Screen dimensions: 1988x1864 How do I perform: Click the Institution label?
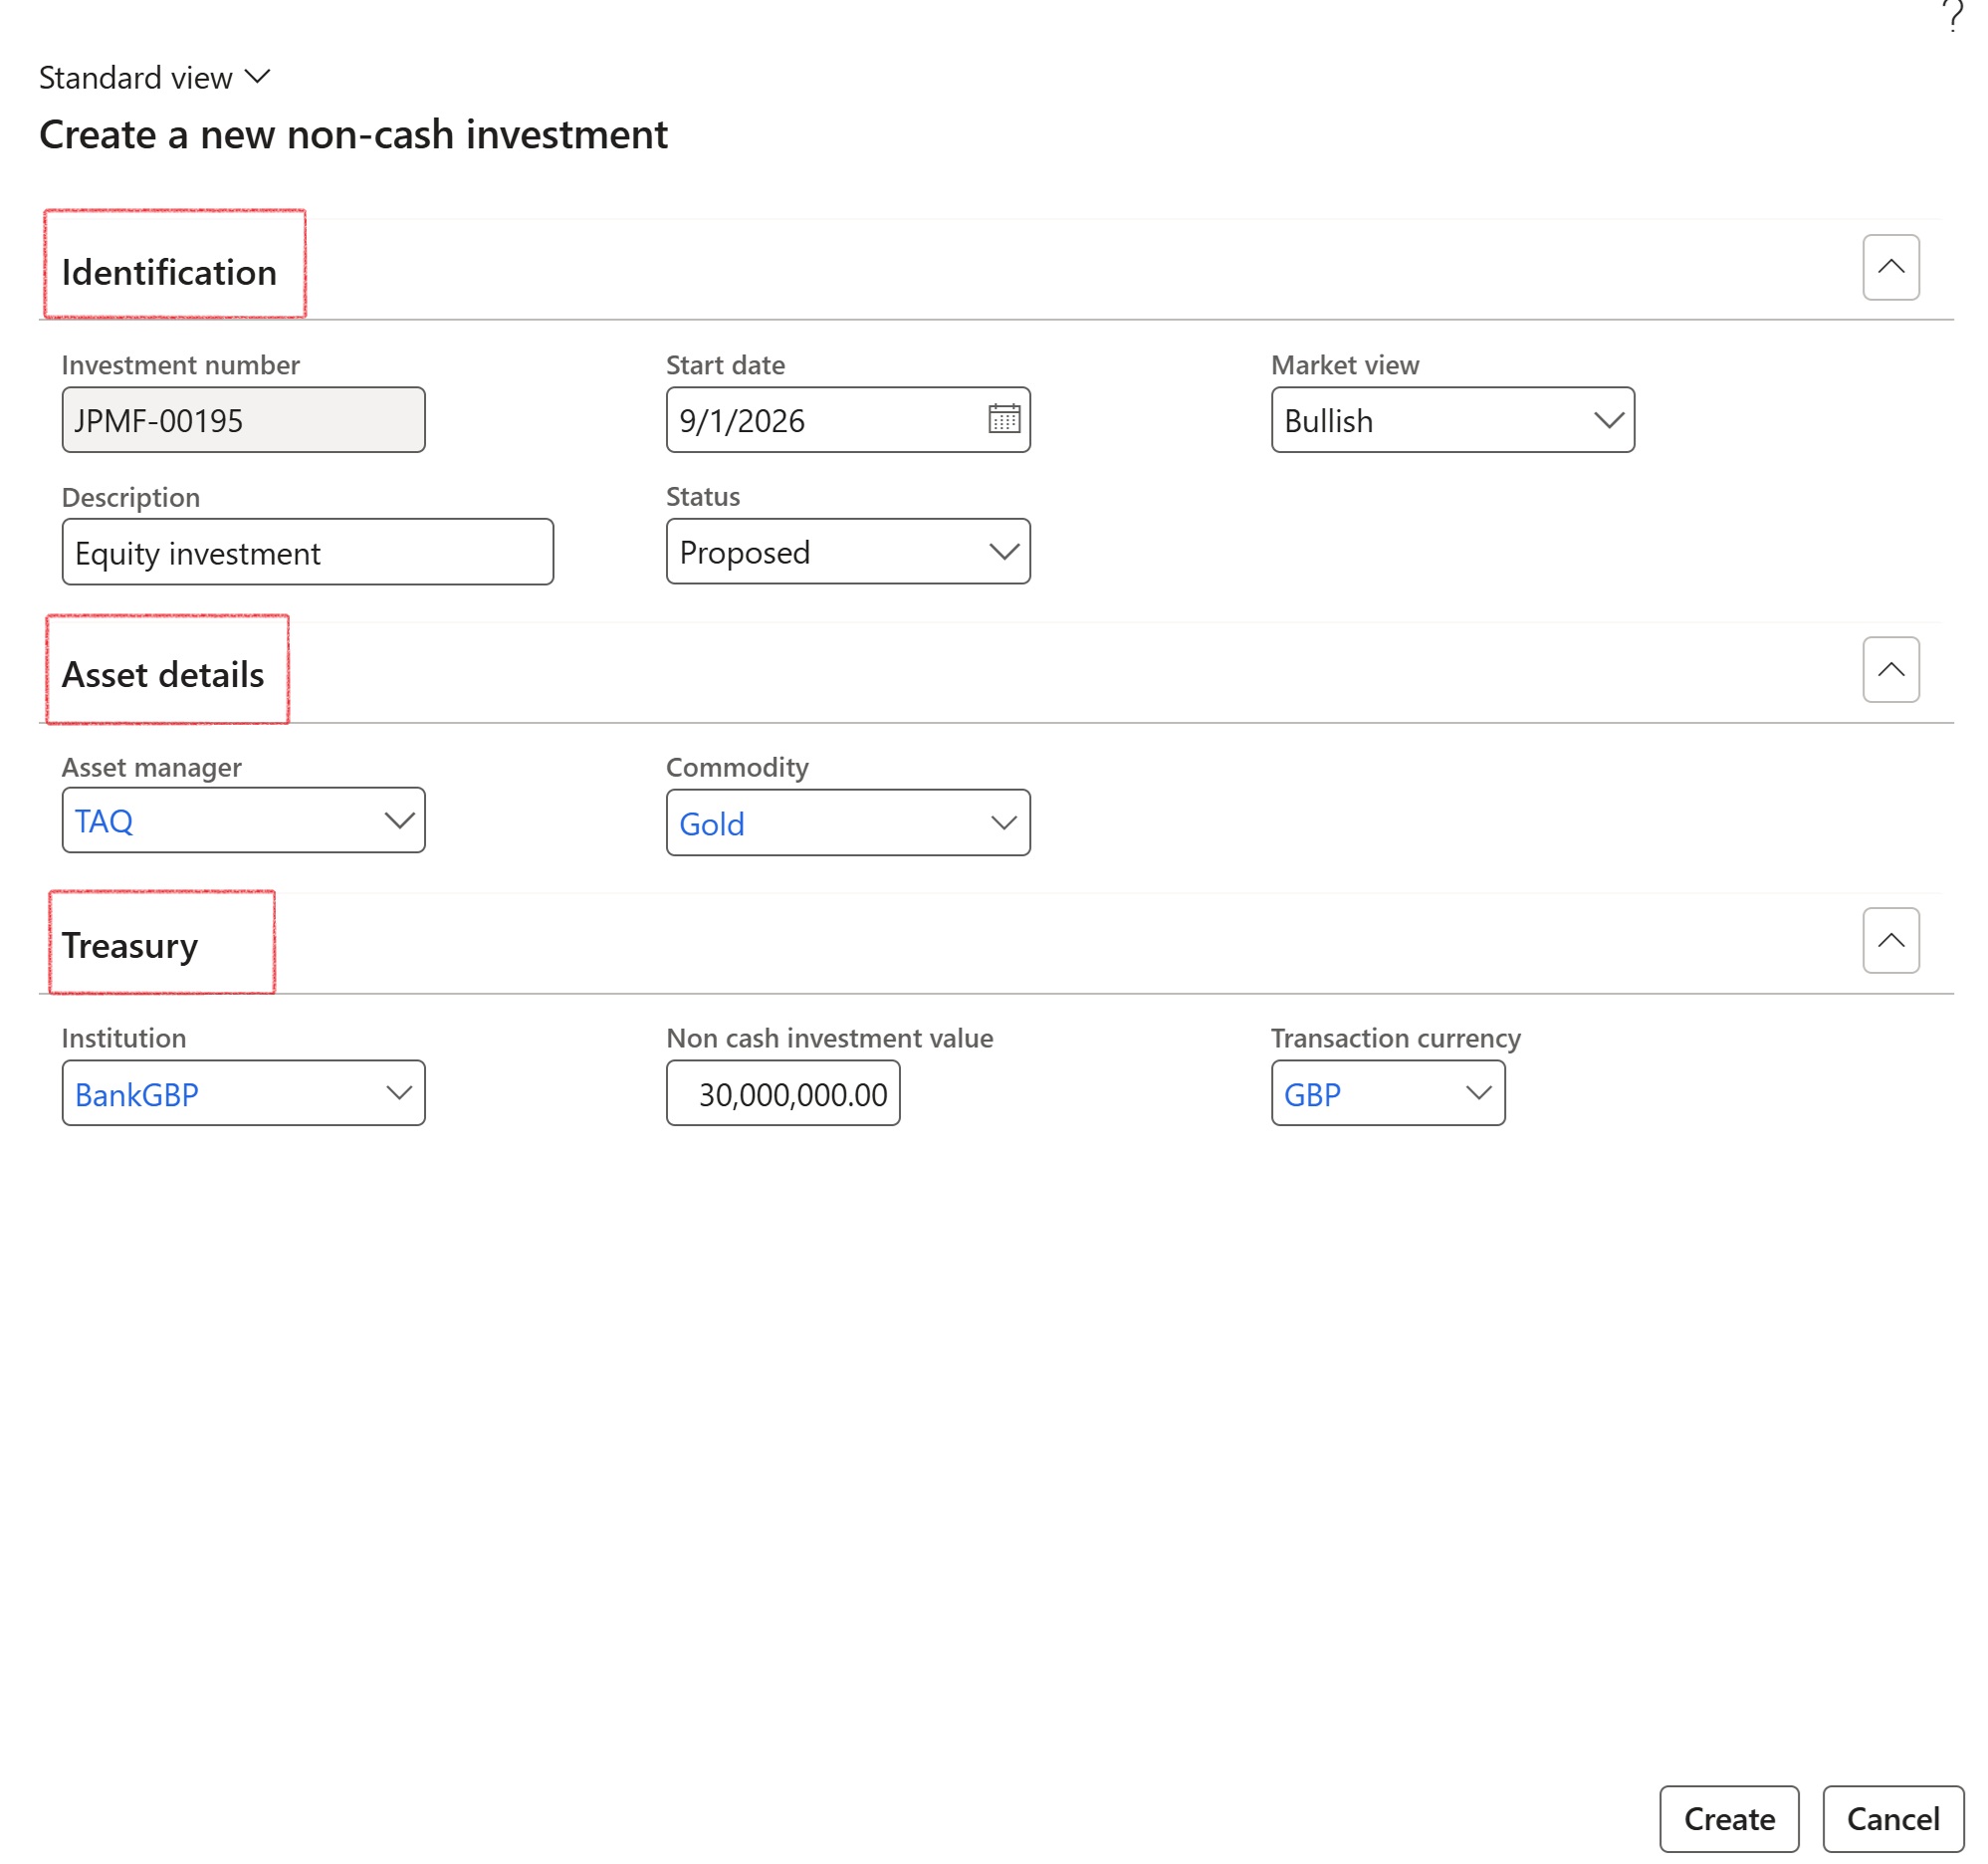tap(124, 1038)
